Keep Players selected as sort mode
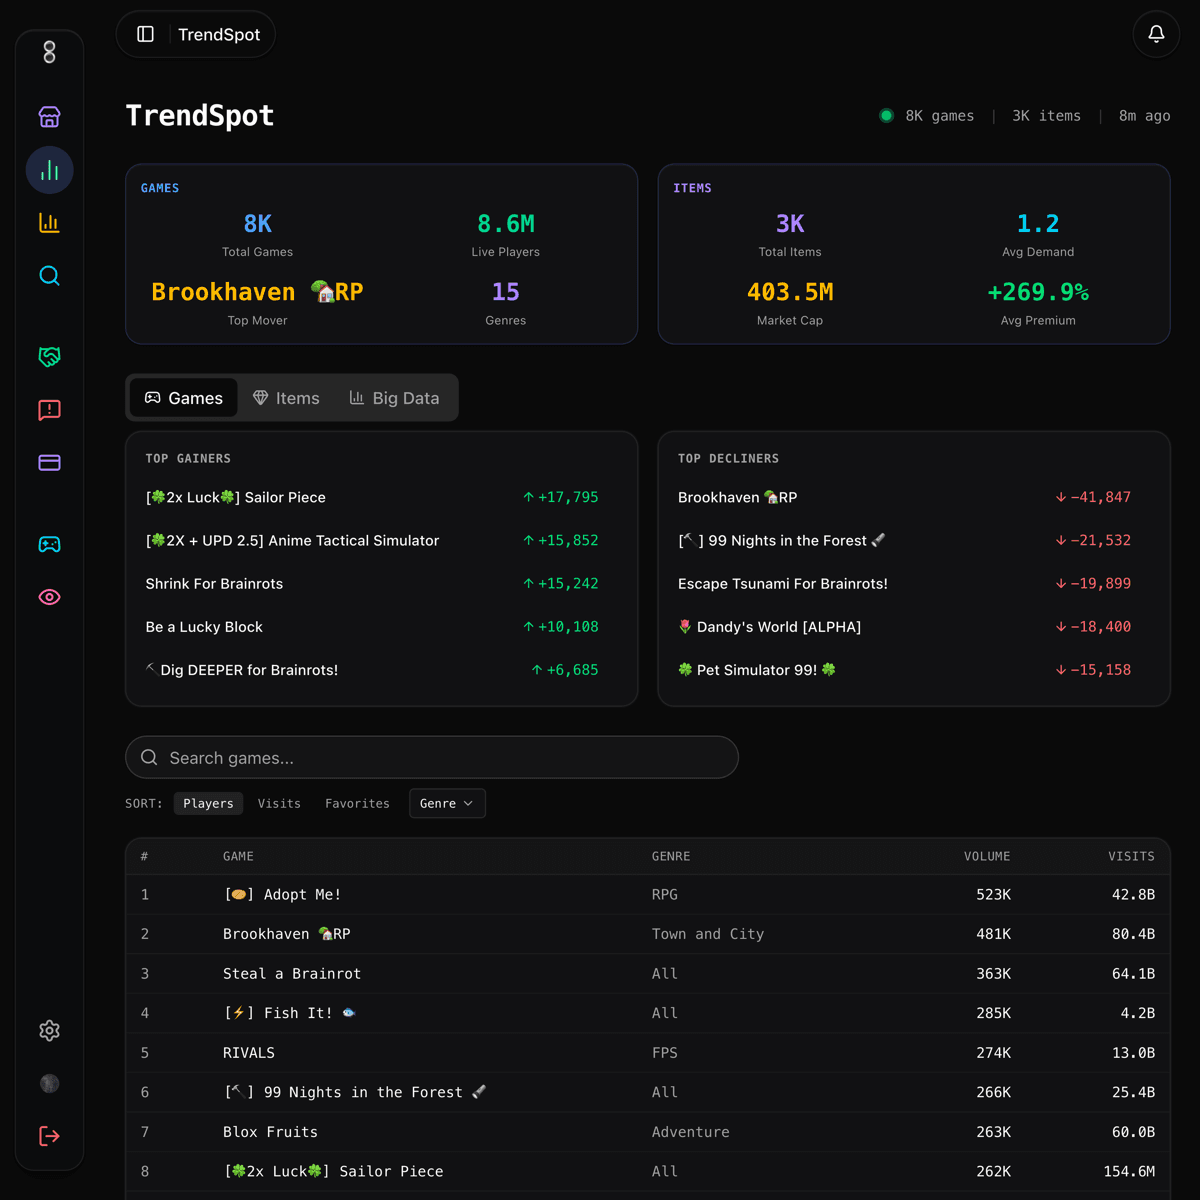This screenshot has height=1200, width=1200. coord(208,803)
